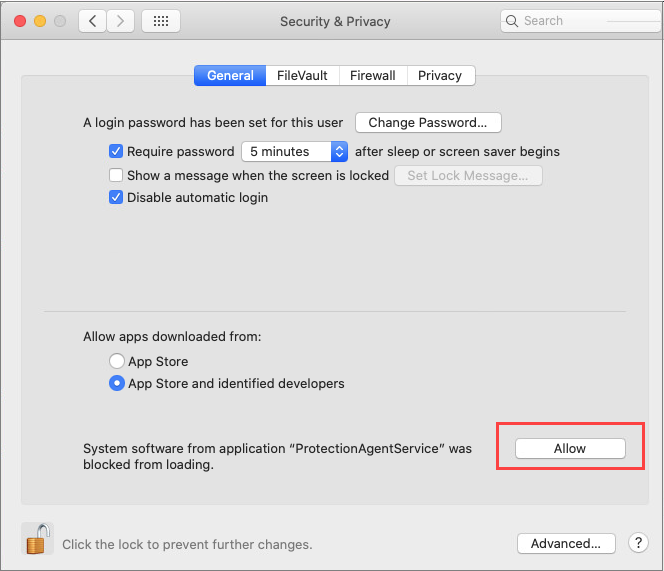
Task: Open the 5 minutes delay dropdown
Action: [294, 152]
